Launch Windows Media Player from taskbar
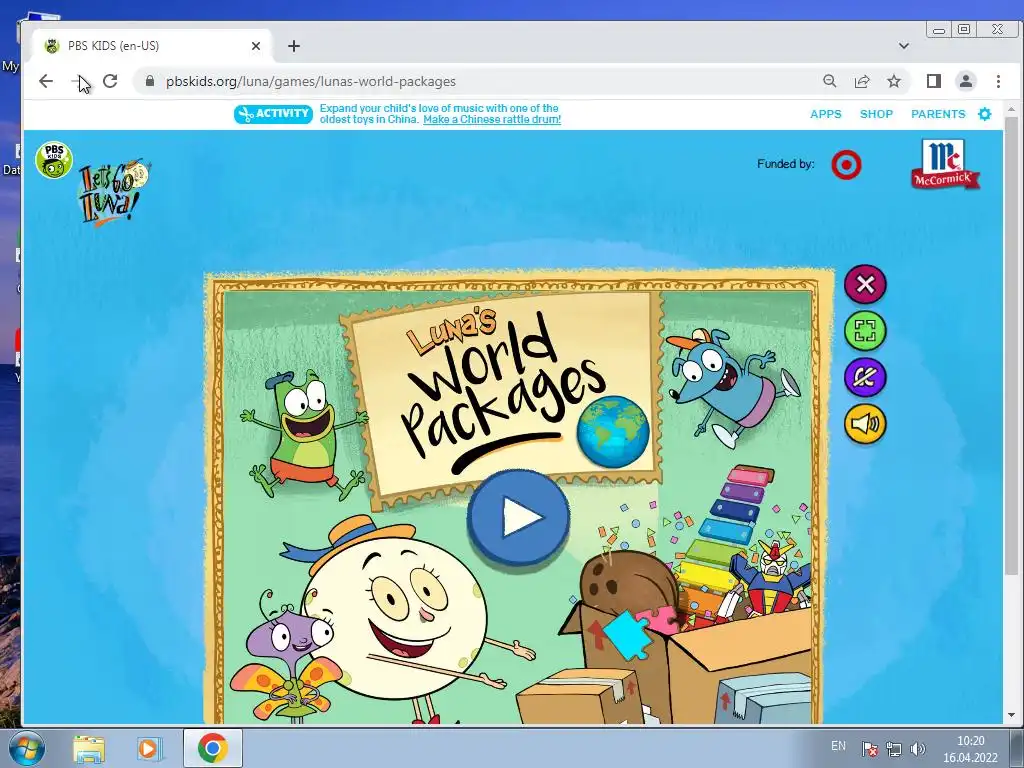Screen dimensions: 1024x768 point(149,748)
